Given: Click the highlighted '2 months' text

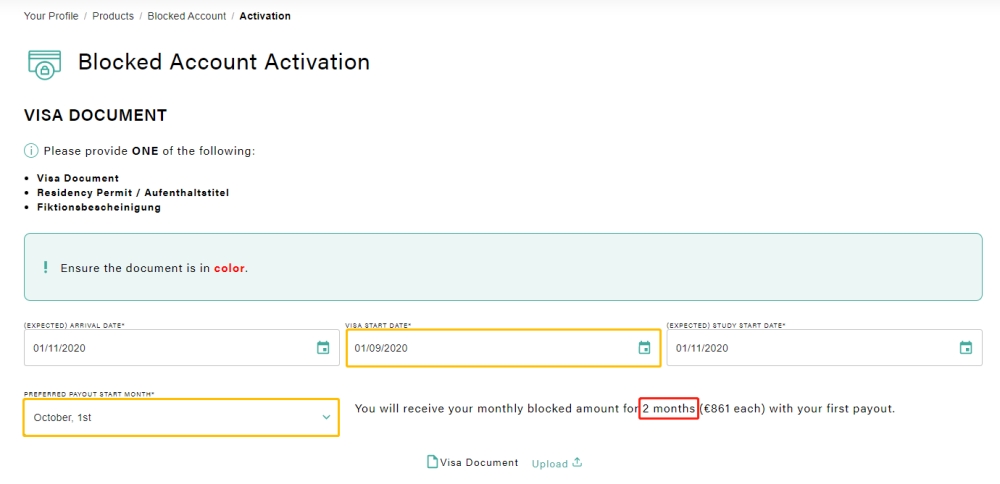Looking at the screenshot, I should click(x=669, y=408).
